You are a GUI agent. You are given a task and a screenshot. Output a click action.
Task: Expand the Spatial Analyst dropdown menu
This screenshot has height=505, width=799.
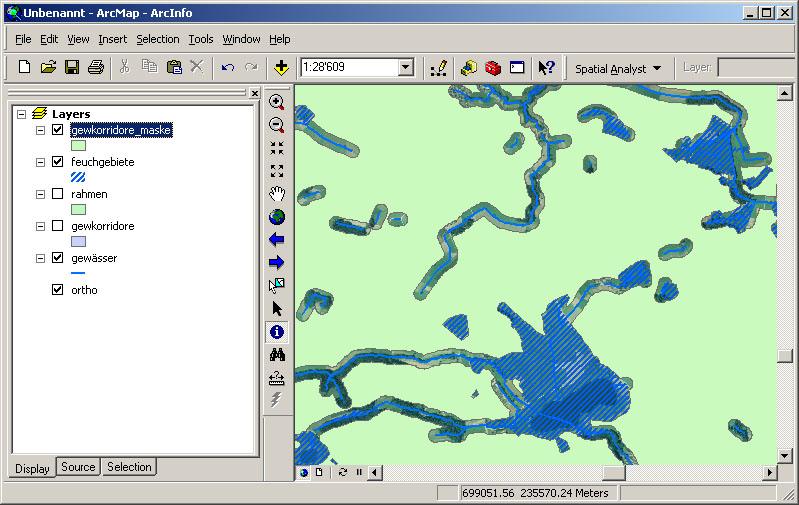(x=657, y=68)
